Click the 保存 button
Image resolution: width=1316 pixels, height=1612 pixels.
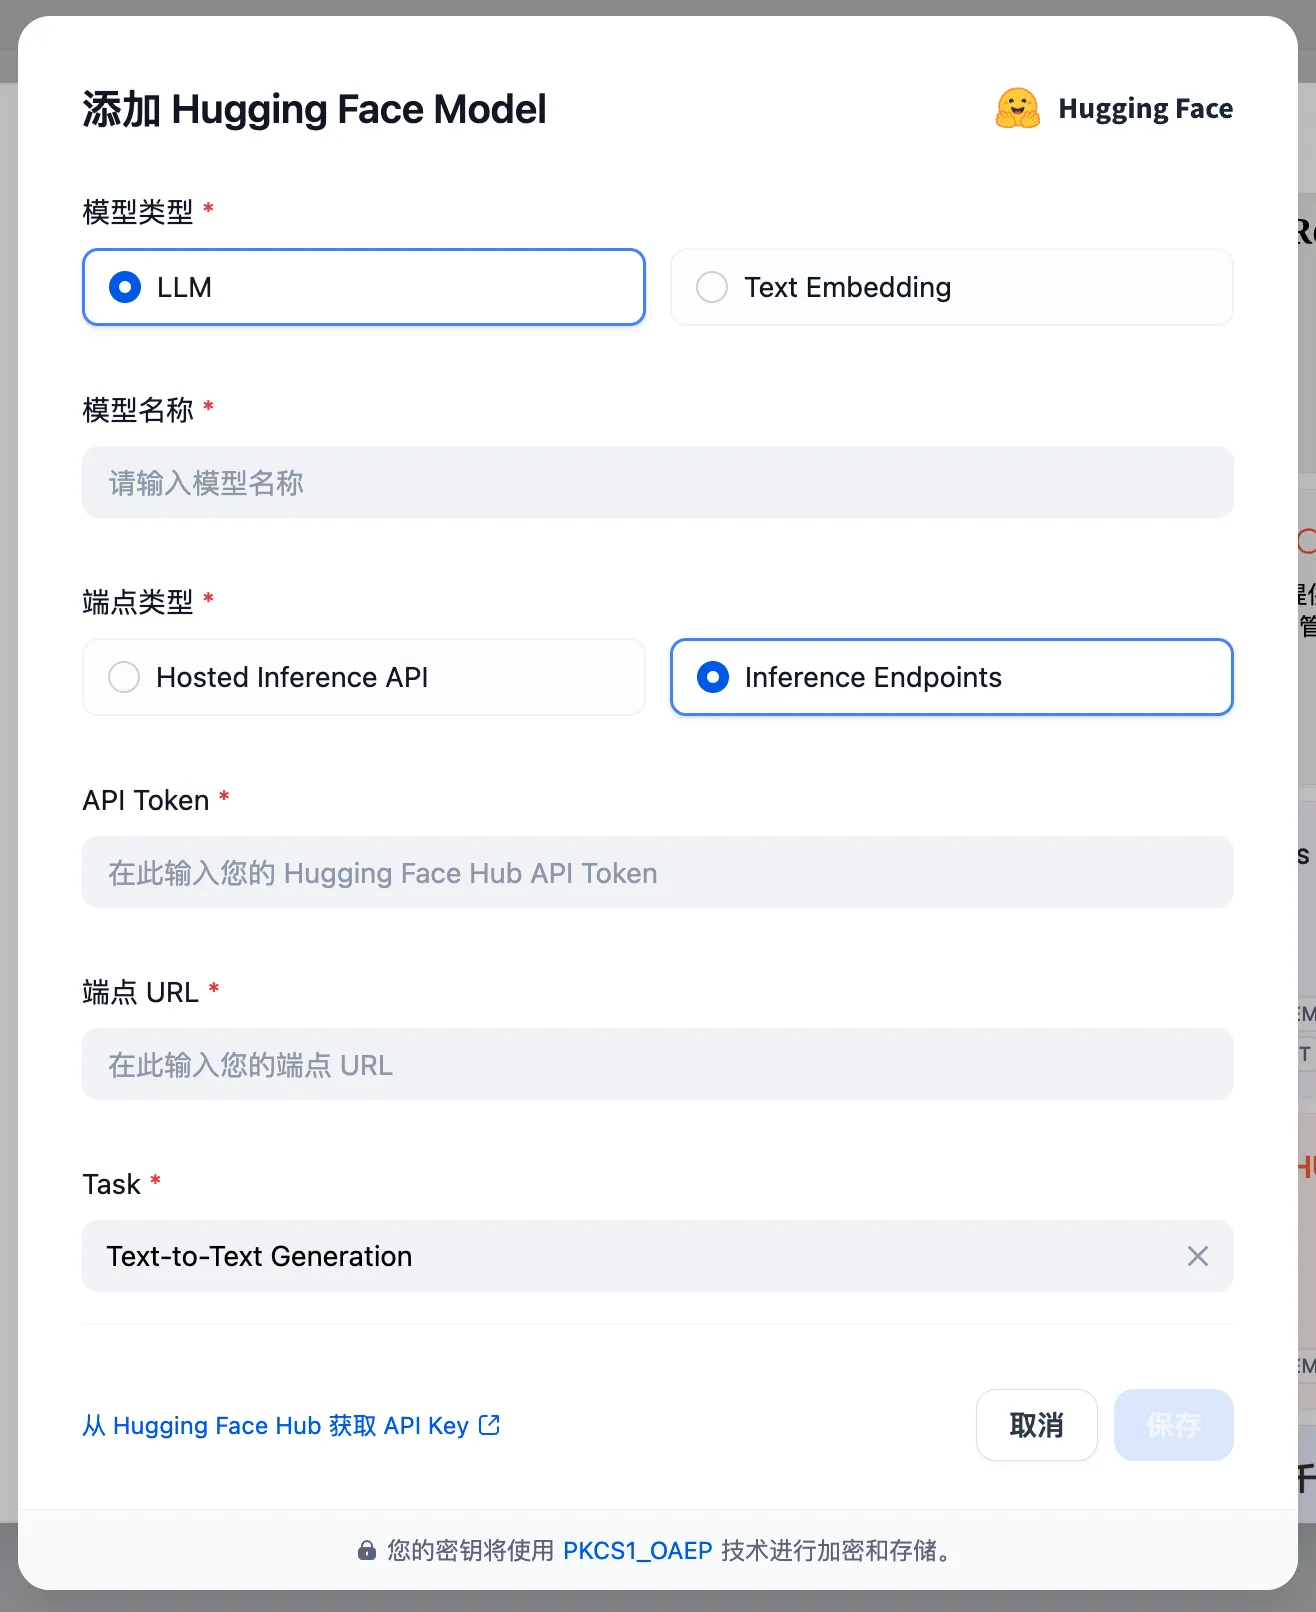1173,1425
